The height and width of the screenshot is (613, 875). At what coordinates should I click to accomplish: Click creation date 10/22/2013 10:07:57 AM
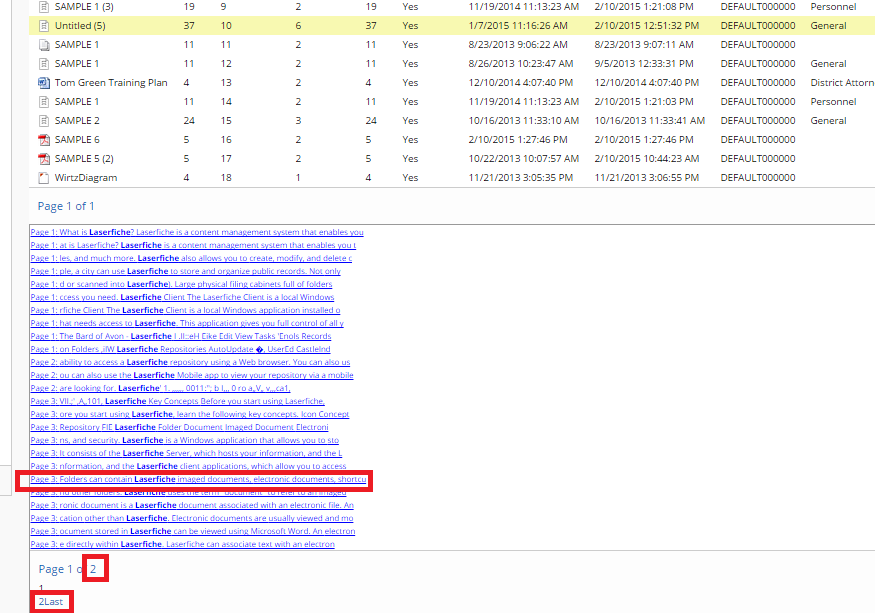tap(523, 159)
